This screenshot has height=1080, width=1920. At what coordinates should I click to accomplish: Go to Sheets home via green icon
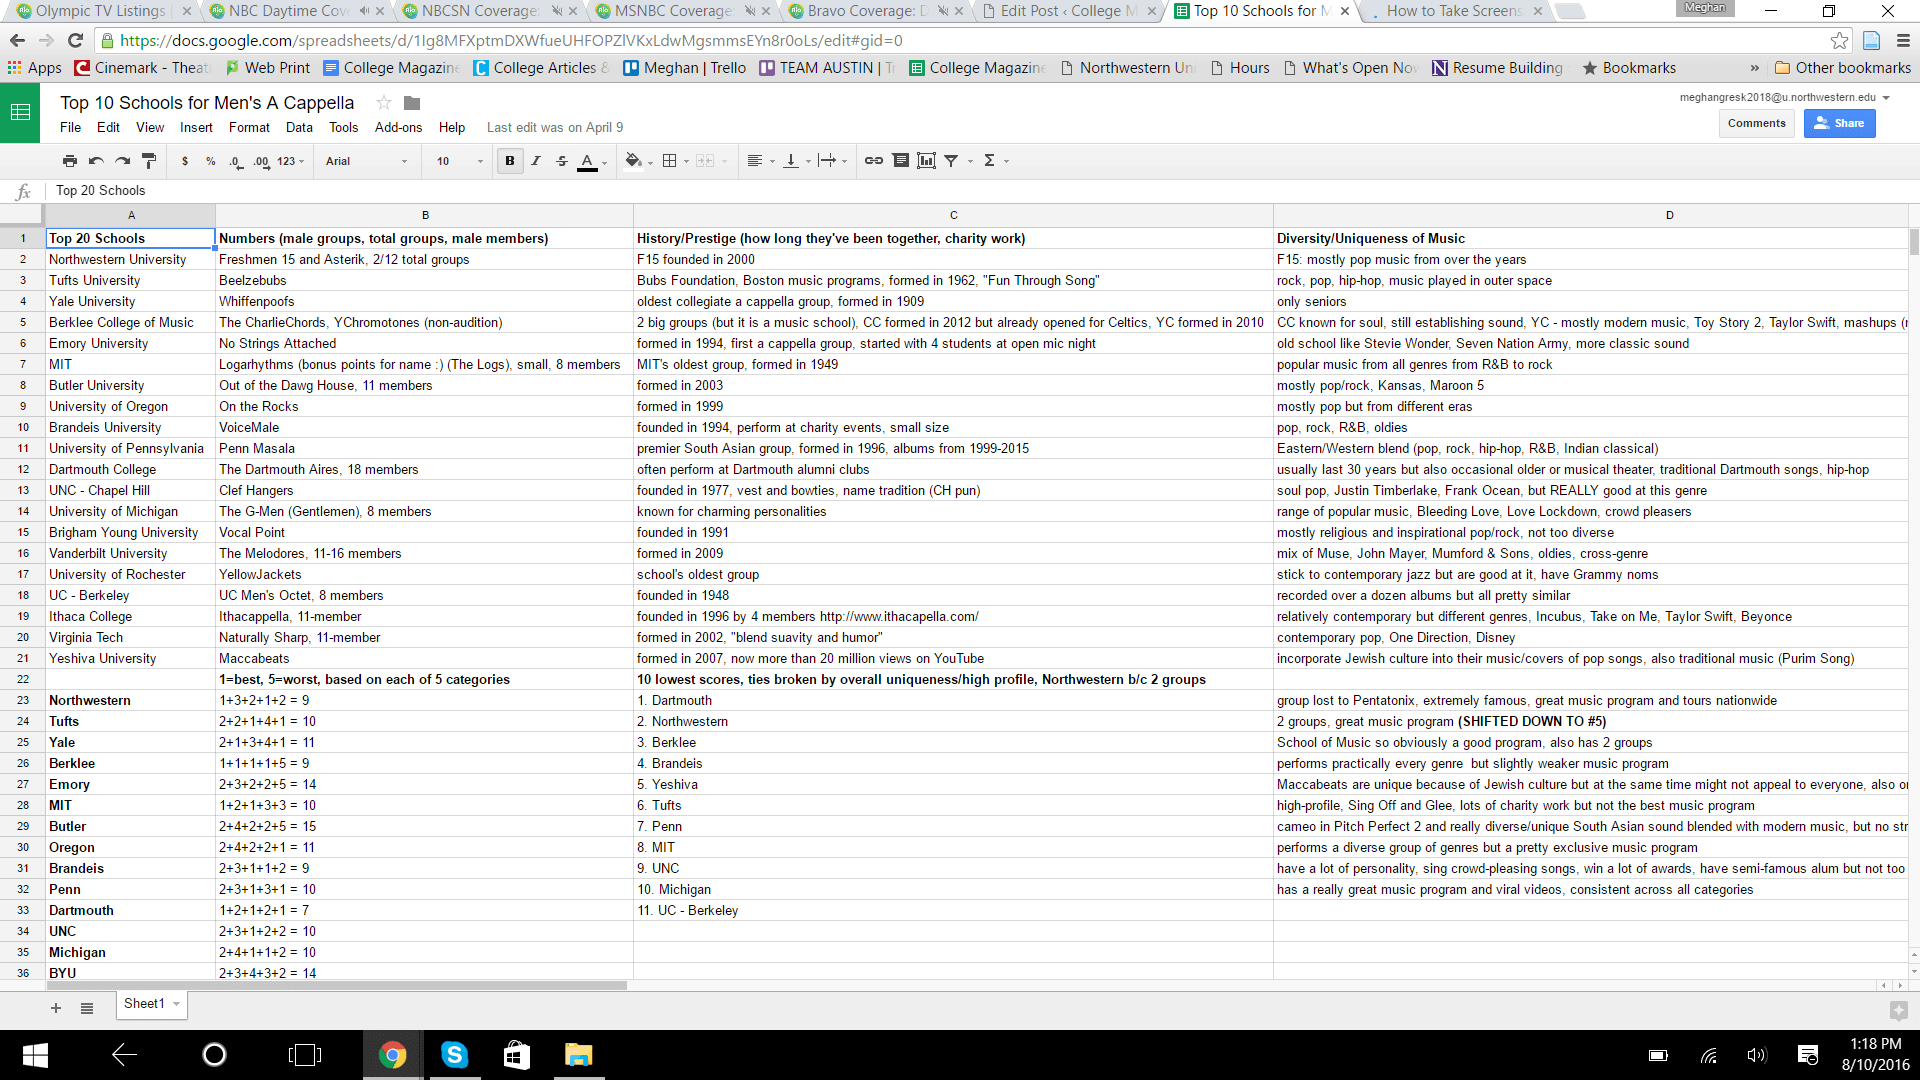point(20,112)
